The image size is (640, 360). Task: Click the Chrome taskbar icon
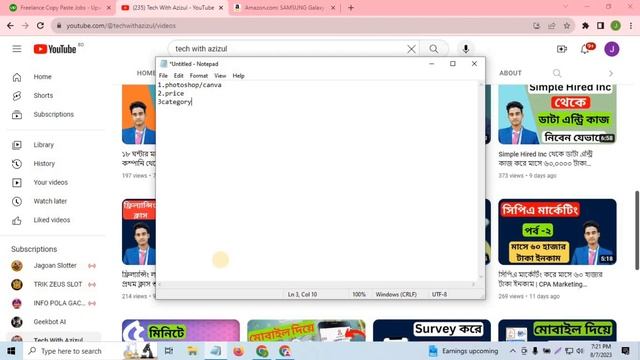(262, 351)
